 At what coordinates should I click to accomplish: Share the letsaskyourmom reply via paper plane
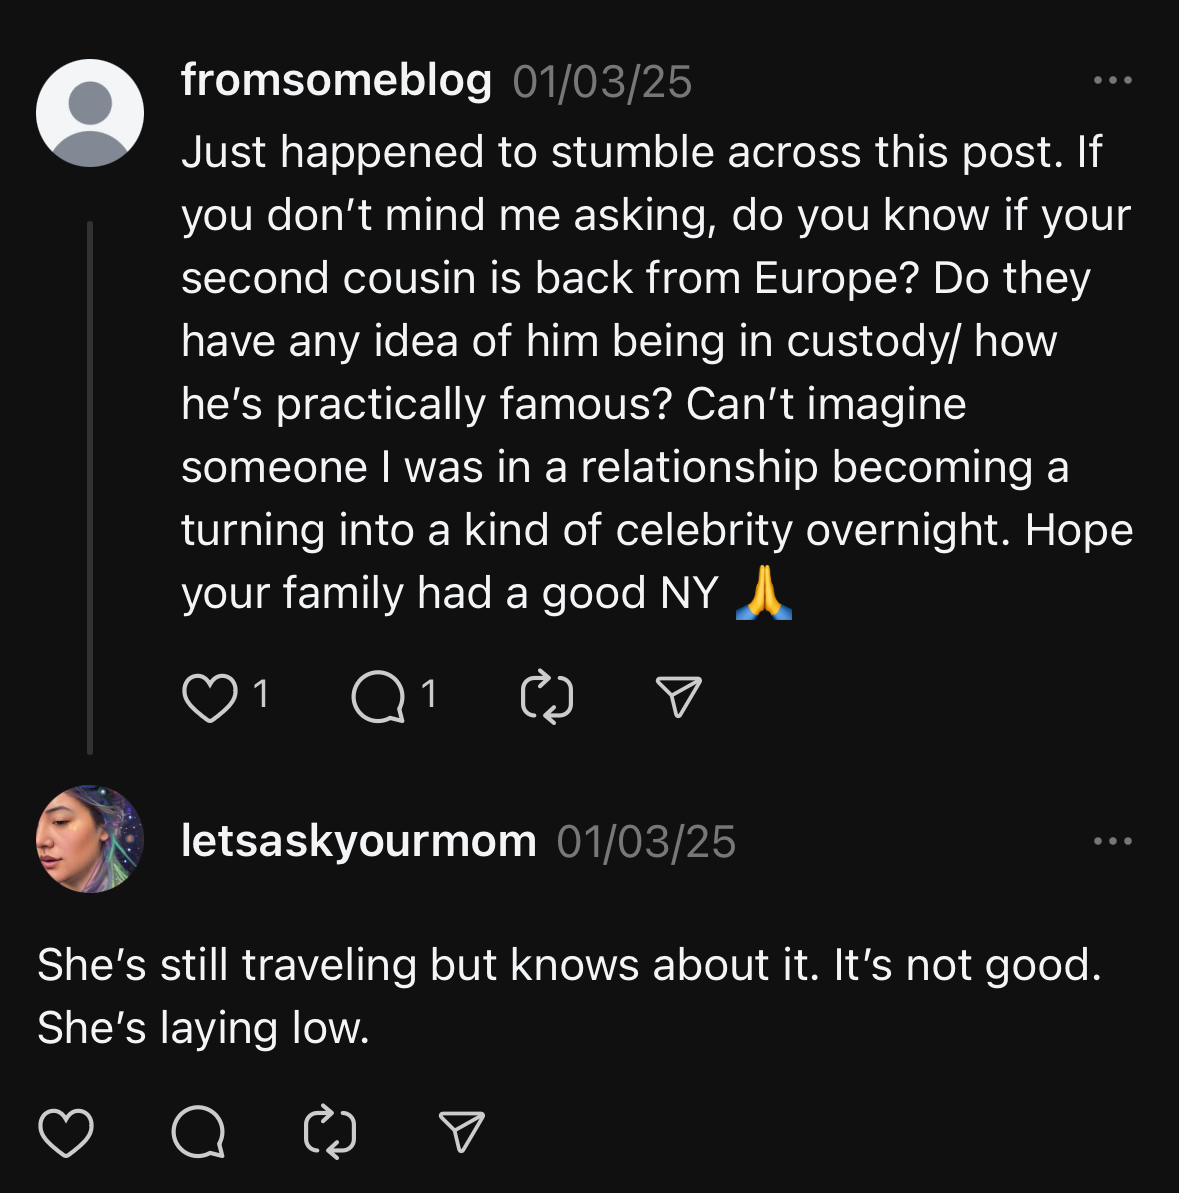tap(462, 1132)
